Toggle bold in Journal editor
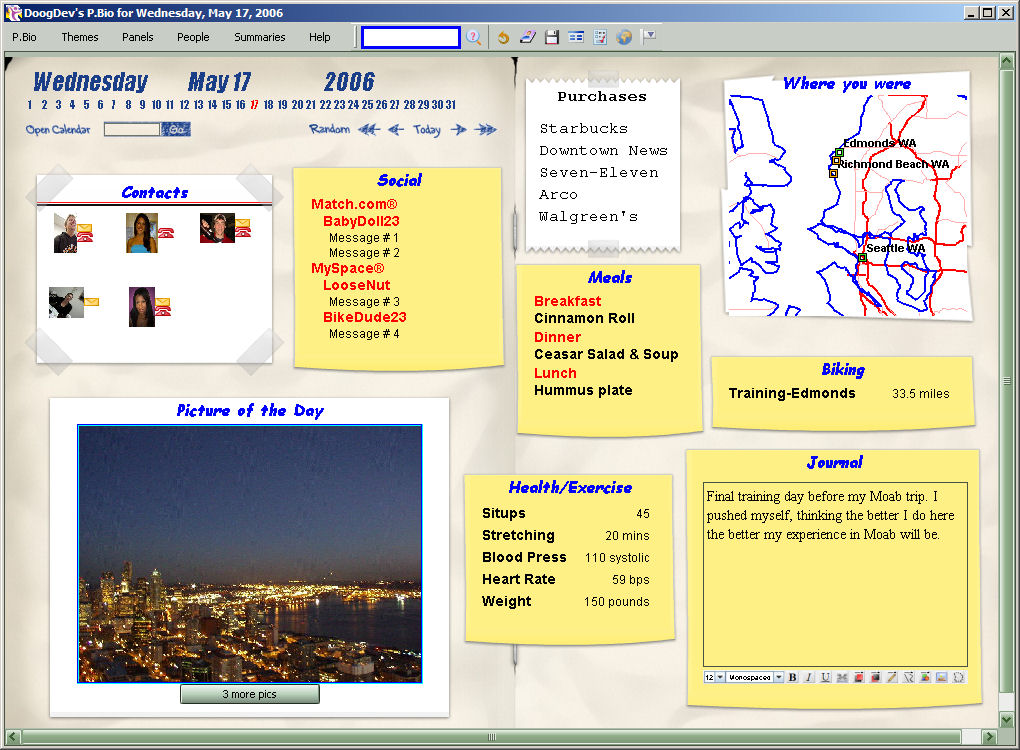This screenshot has width=1020, height=750. [x=792, y=677]
